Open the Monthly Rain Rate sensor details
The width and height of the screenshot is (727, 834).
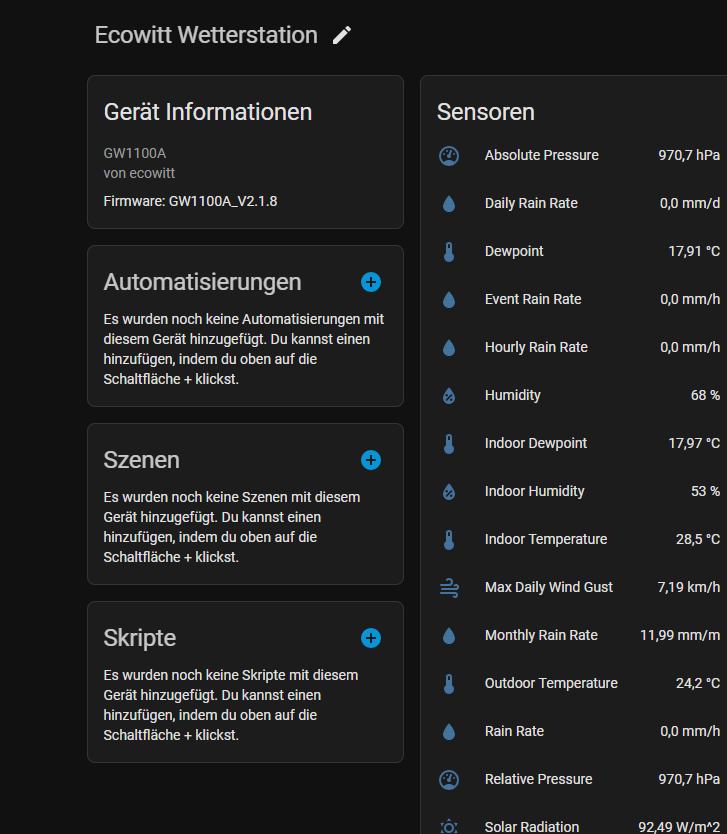point(570,635)
